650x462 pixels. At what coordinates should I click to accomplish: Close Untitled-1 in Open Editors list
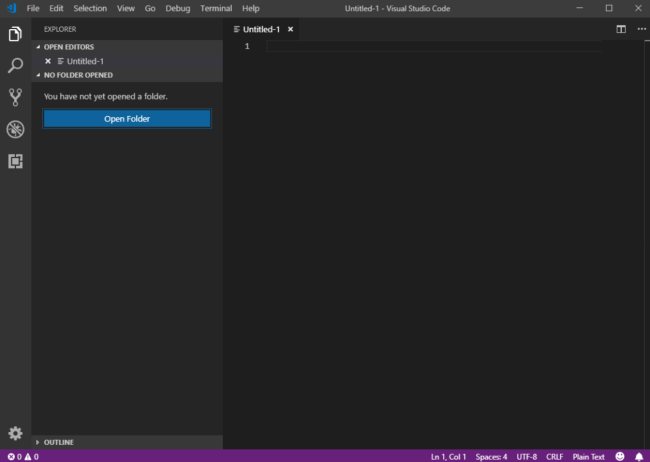[x=48, y=61]
